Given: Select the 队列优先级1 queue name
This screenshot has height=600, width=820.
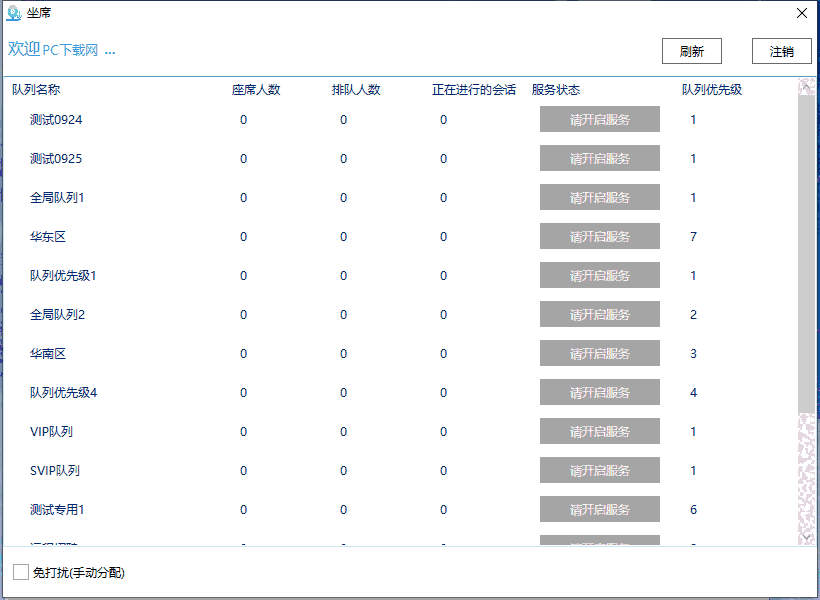Looking at the screenshot, I should [63, 275].
